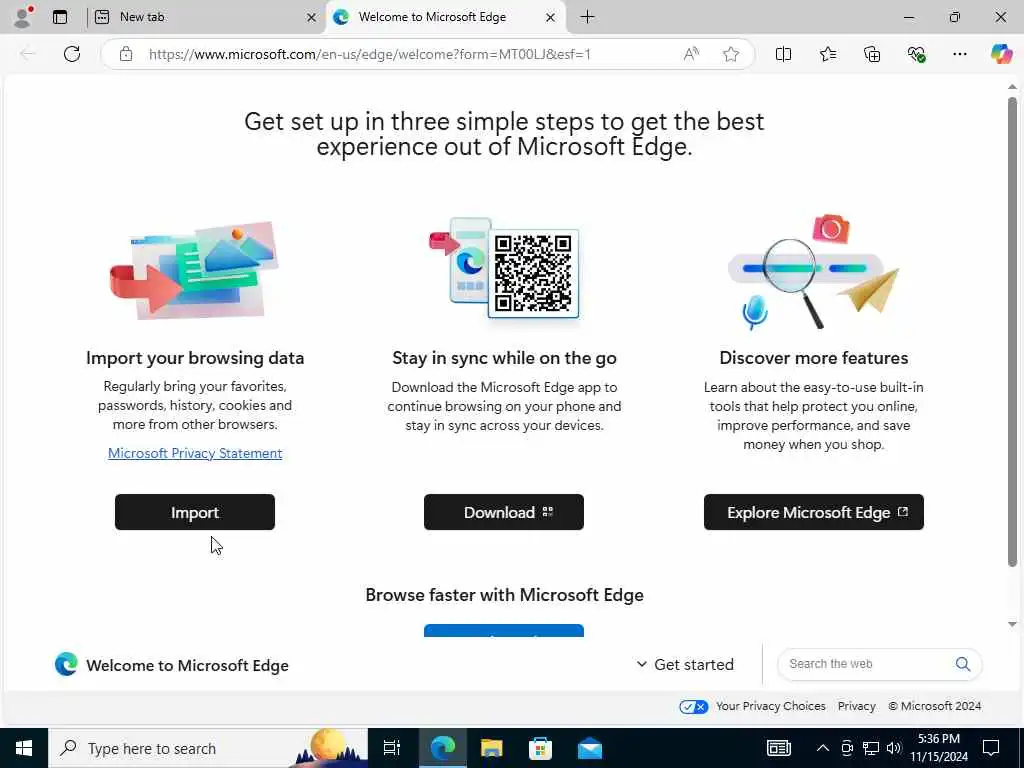
Task: Open the clock showing 5:36 PM
Action: pos(939,748)
